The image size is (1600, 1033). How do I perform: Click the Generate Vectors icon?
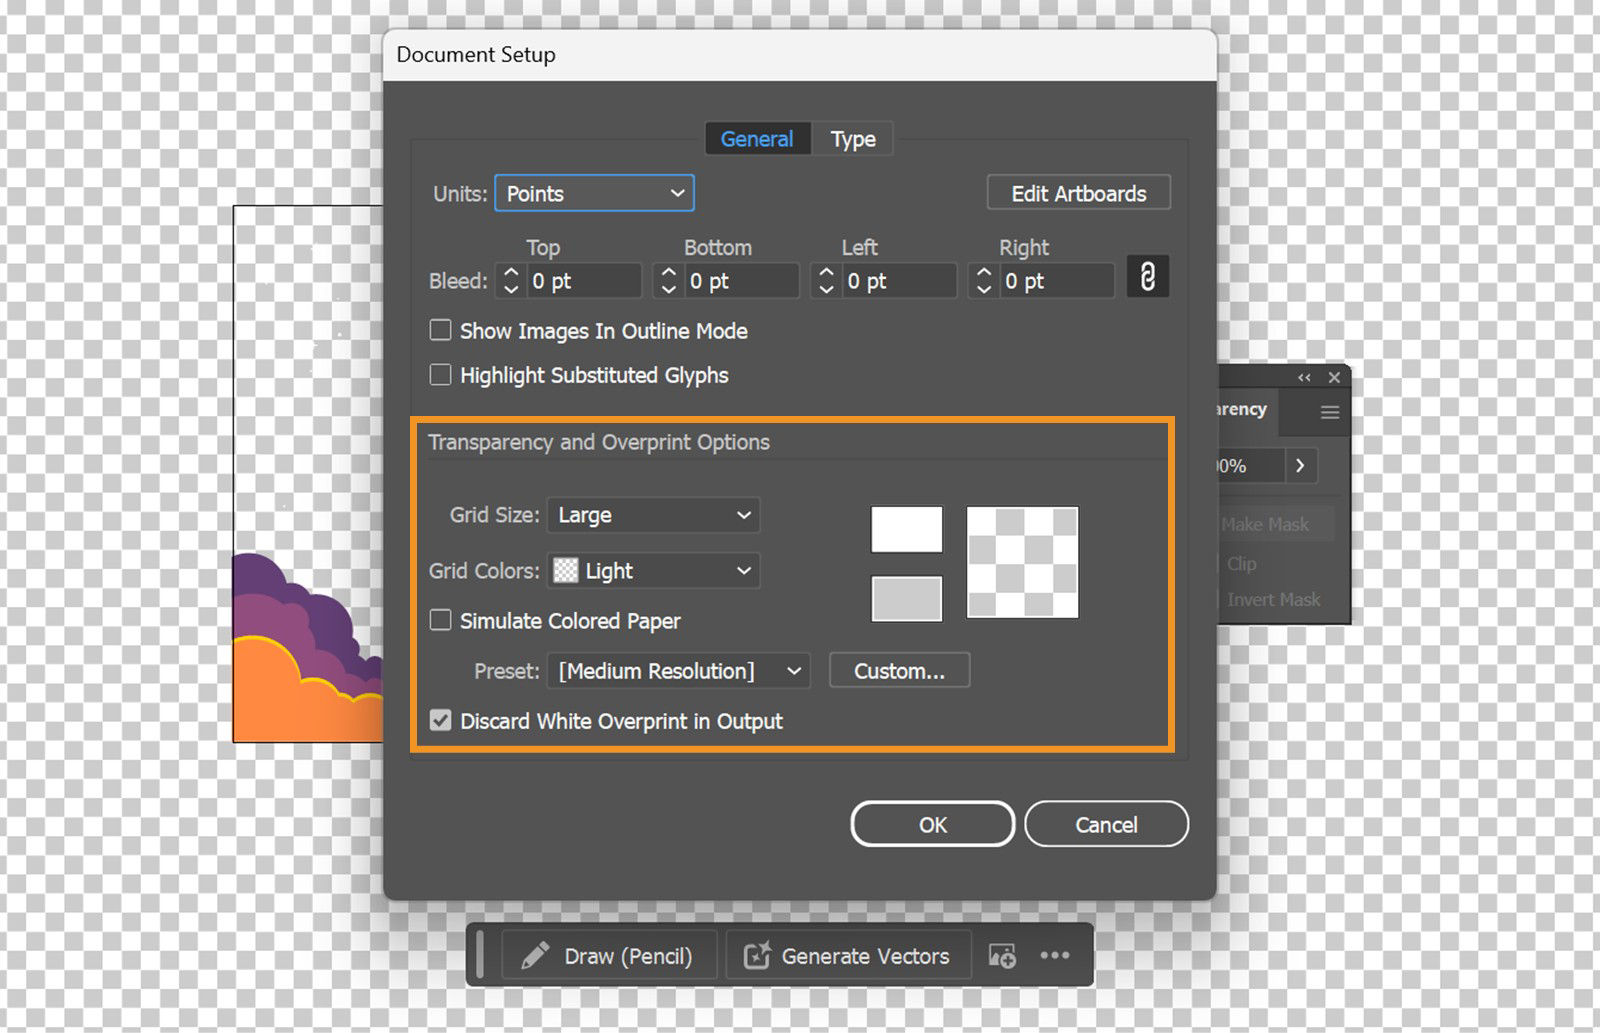[758, 956]
